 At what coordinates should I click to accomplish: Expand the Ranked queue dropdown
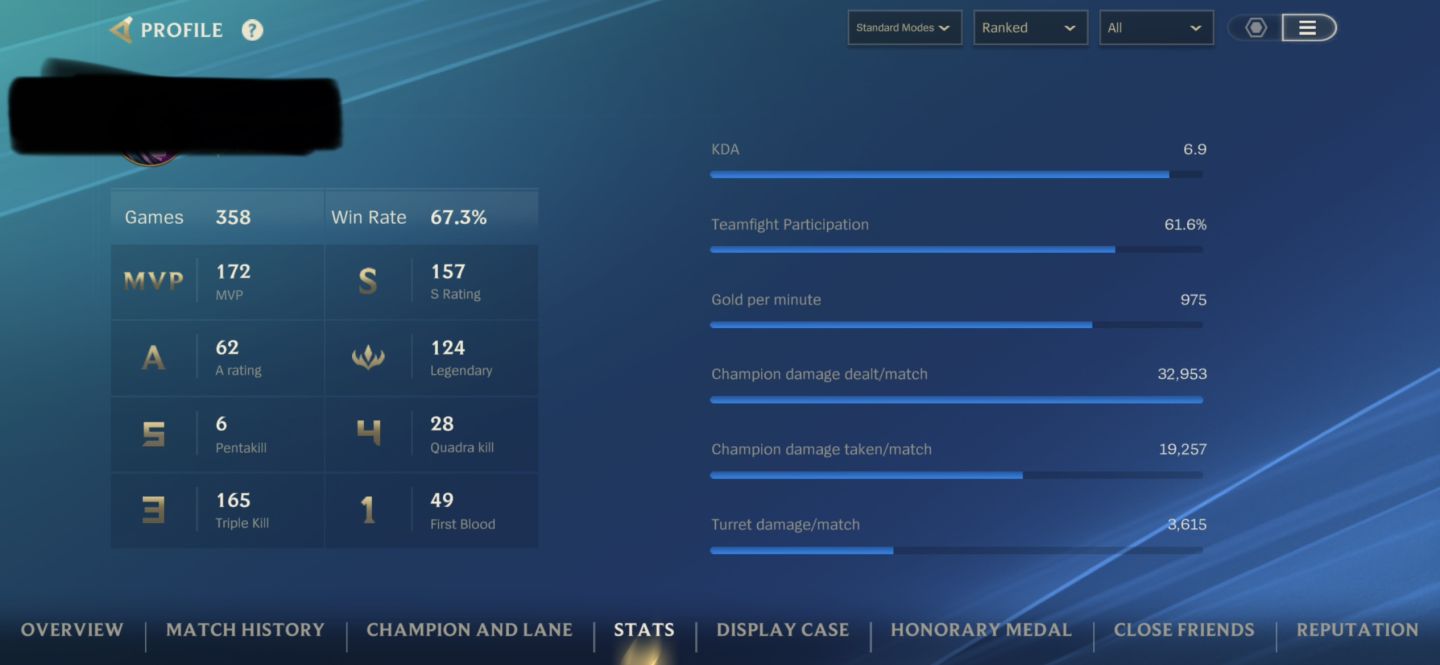pos(1030,28)
